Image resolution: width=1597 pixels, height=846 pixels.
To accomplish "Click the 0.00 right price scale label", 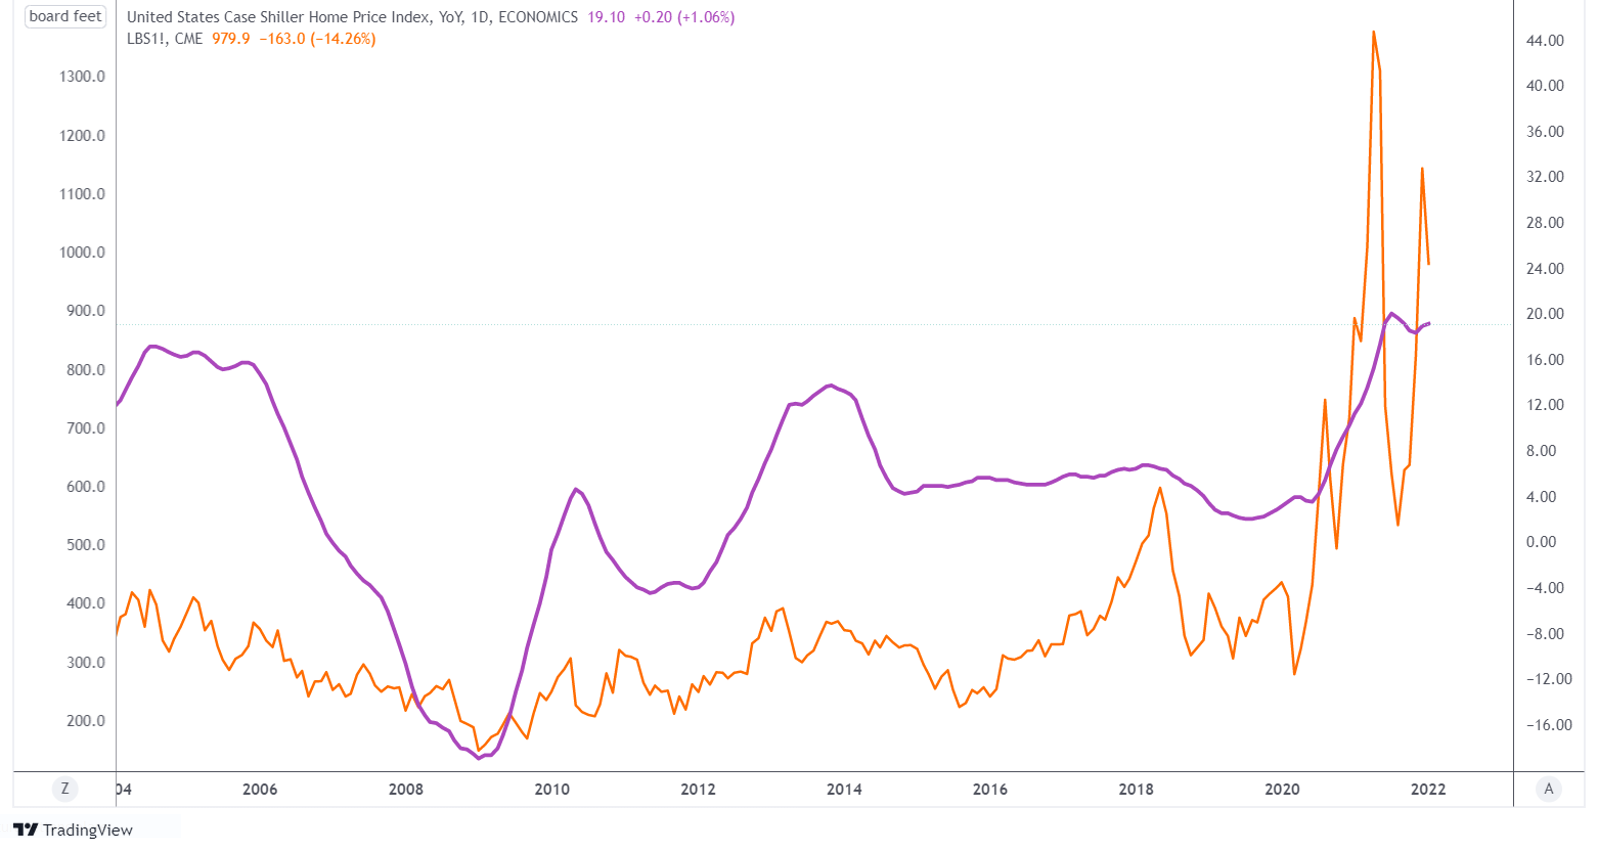I will pyautogui.click(x=1541, y=542).
